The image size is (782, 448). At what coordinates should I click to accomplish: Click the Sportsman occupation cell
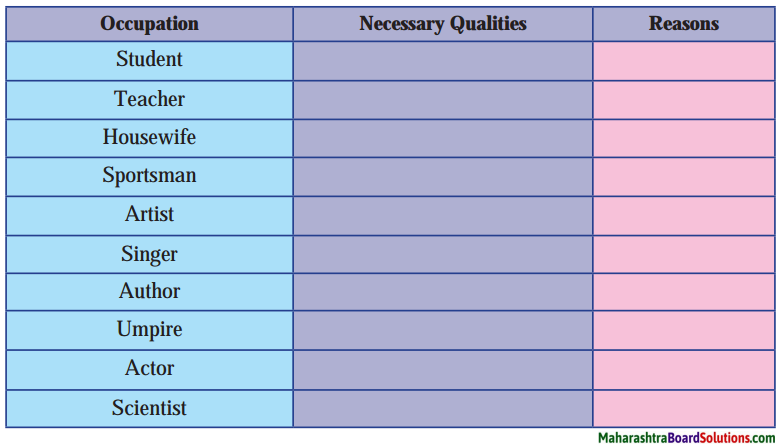pyautogui.click(x=149, y=177)
